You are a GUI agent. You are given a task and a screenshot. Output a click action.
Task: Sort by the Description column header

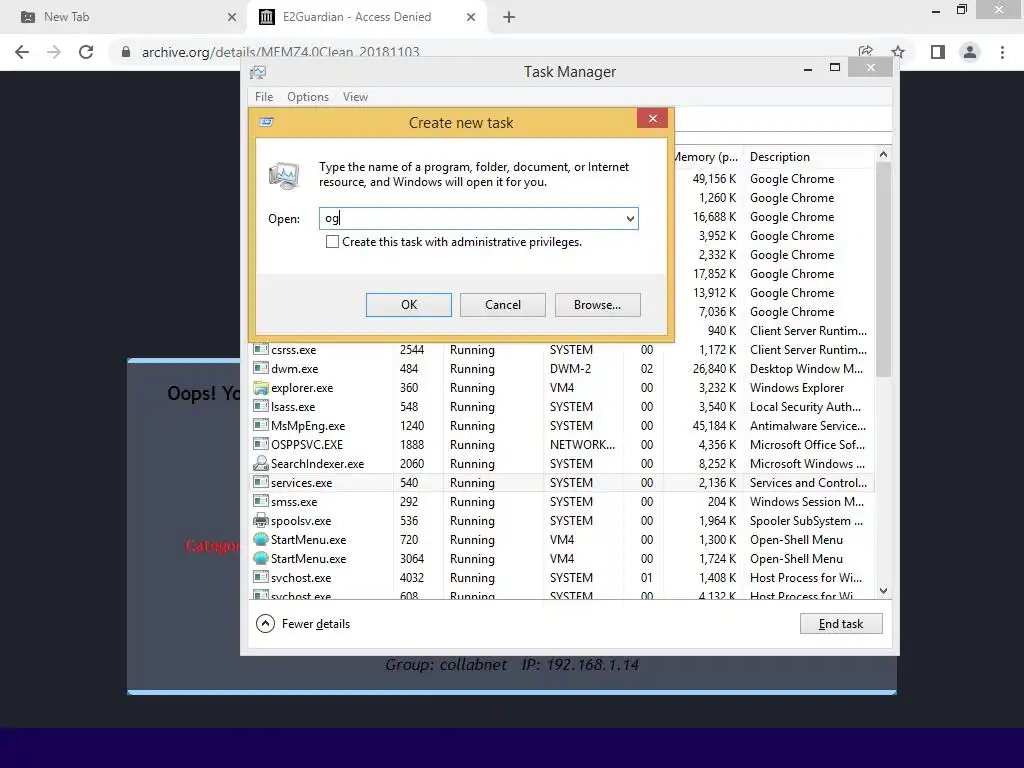pyautogui.click(x=779, y=157)
